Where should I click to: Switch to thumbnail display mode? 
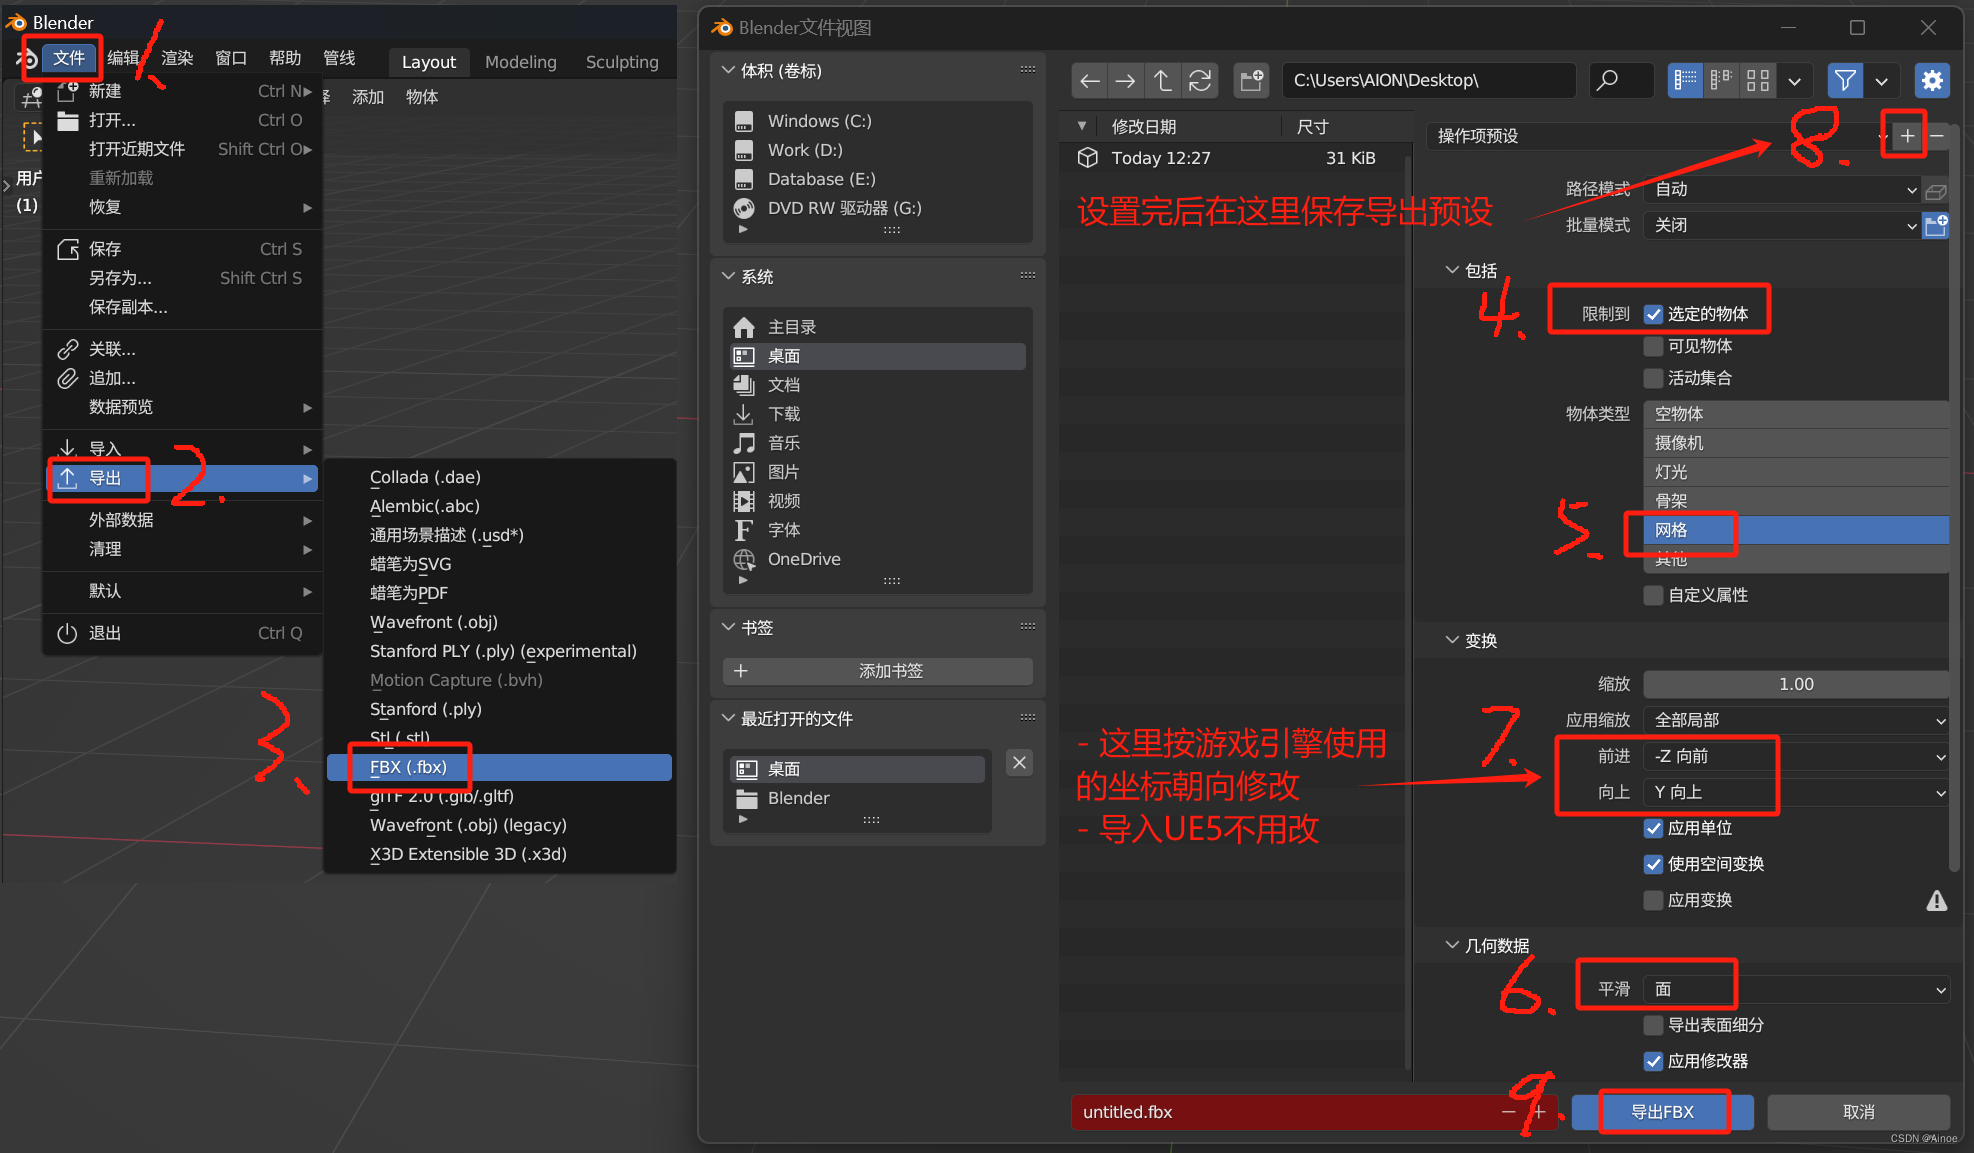click(1757, 81)
